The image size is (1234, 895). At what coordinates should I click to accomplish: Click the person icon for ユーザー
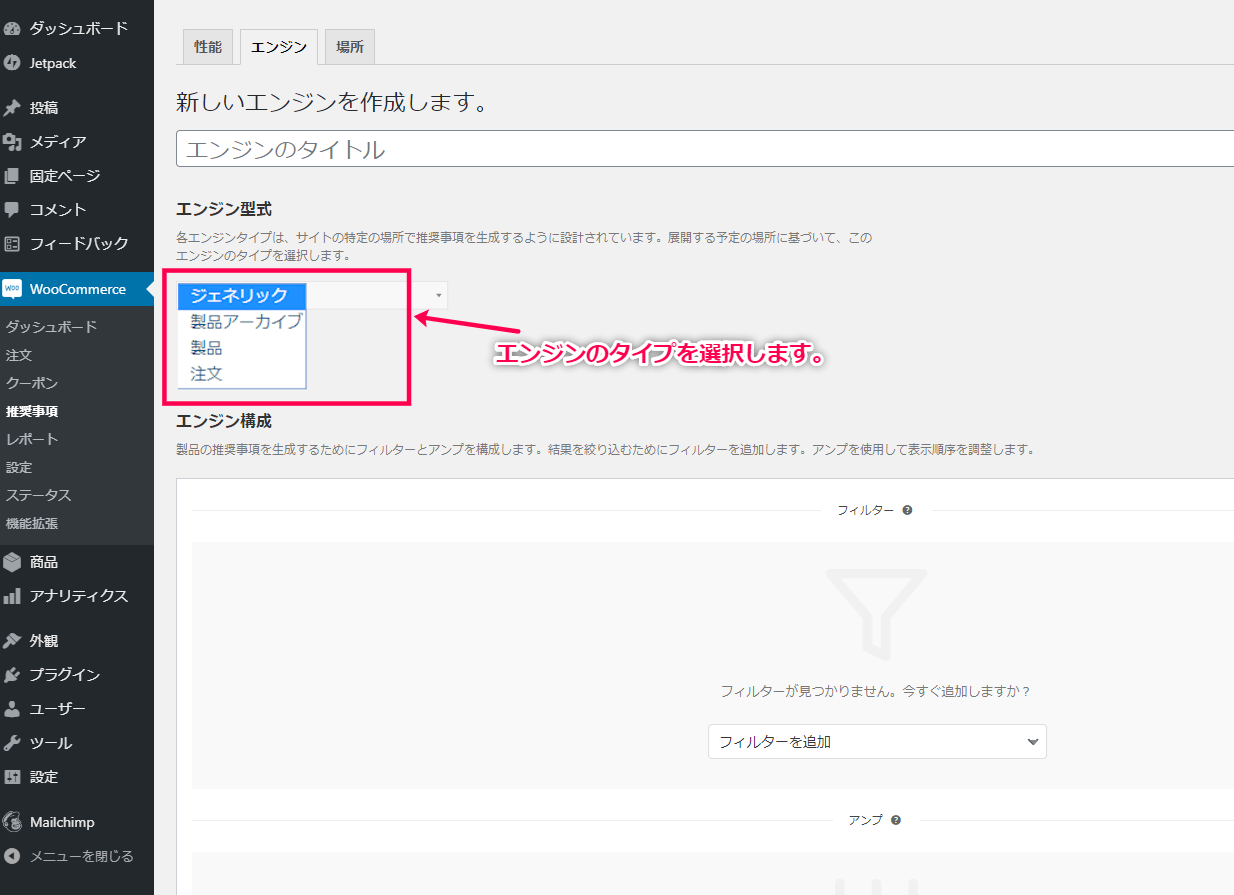12,709
